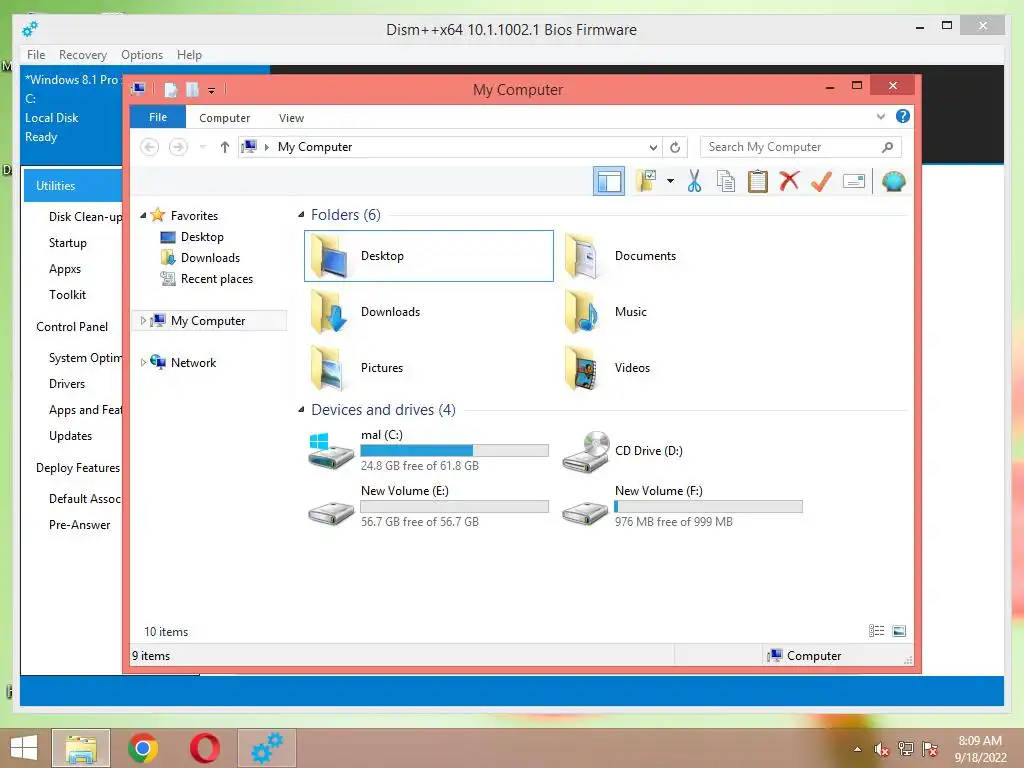
Task: Select My Computer in navigation pane
Action: coord(208,321)
